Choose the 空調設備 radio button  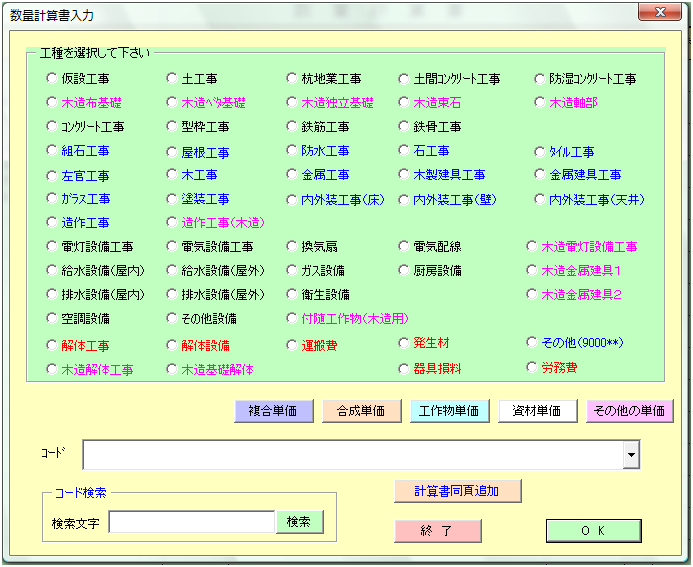(x=52, y=318)
